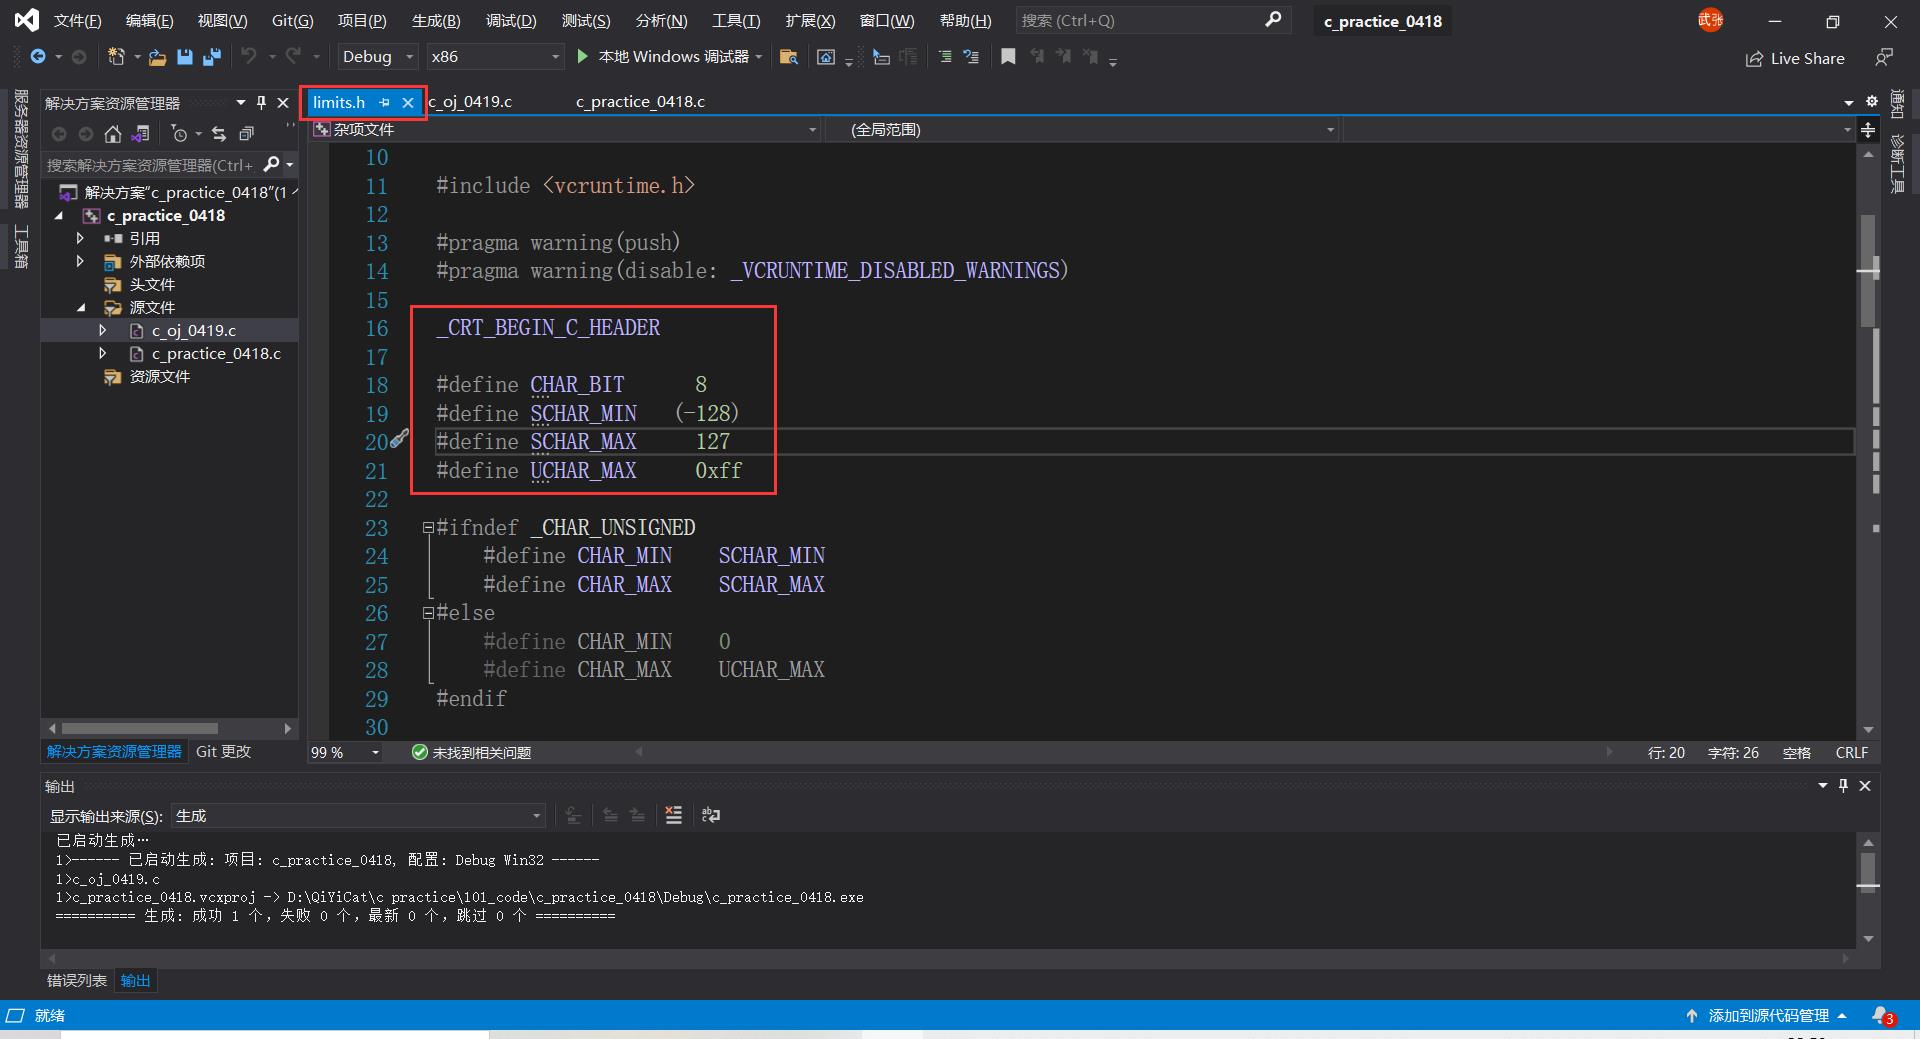Close the limits.h tab
Screen dimensions: 1920x1039
(408, 102)
